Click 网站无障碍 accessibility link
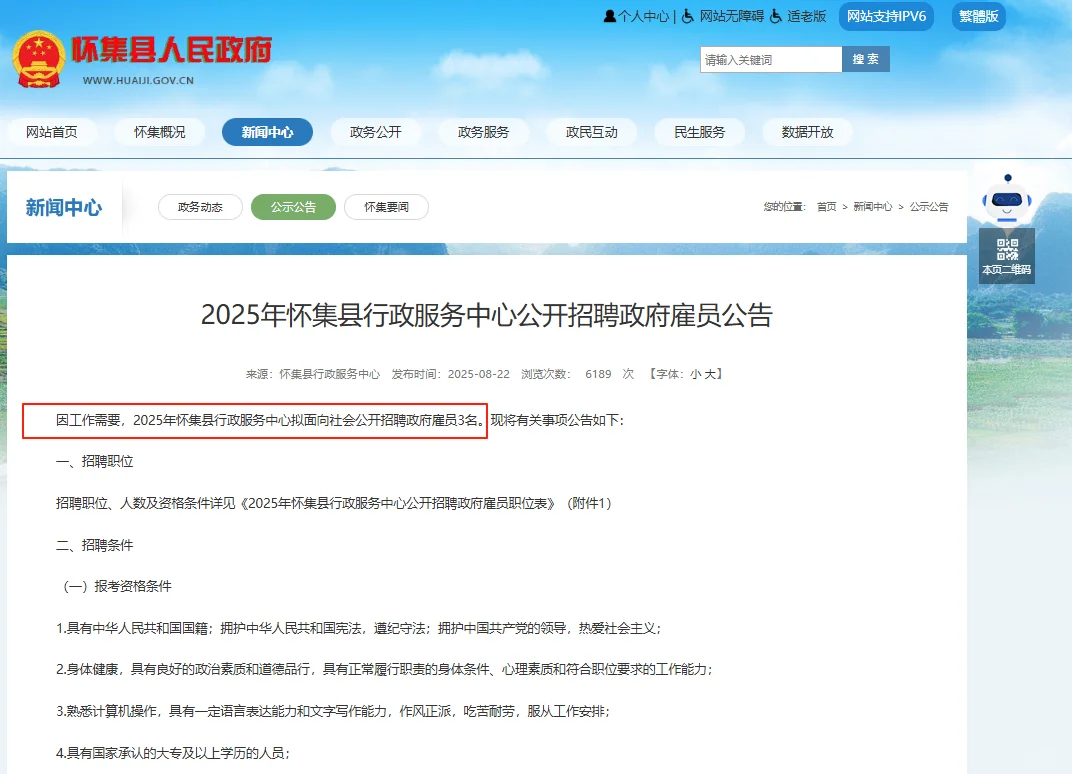This screenshot has height=774, width=1072. (723, 16)
